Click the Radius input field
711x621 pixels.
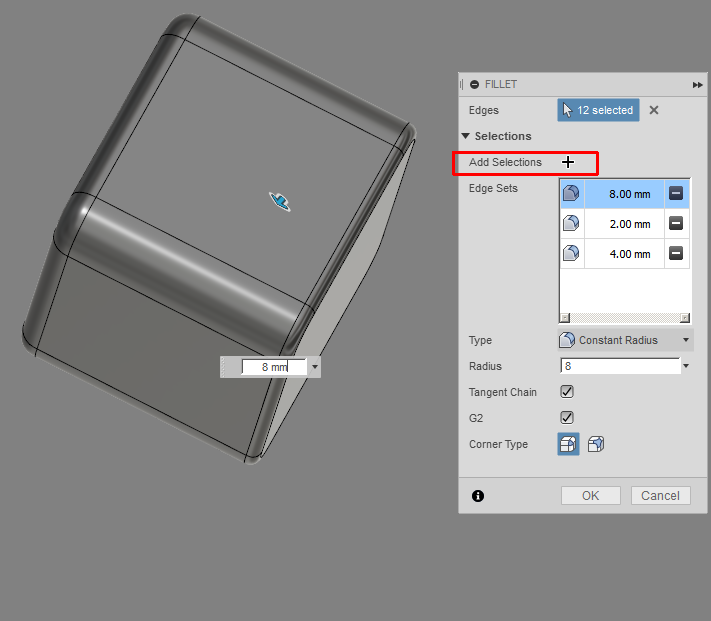tap(620, 366)
